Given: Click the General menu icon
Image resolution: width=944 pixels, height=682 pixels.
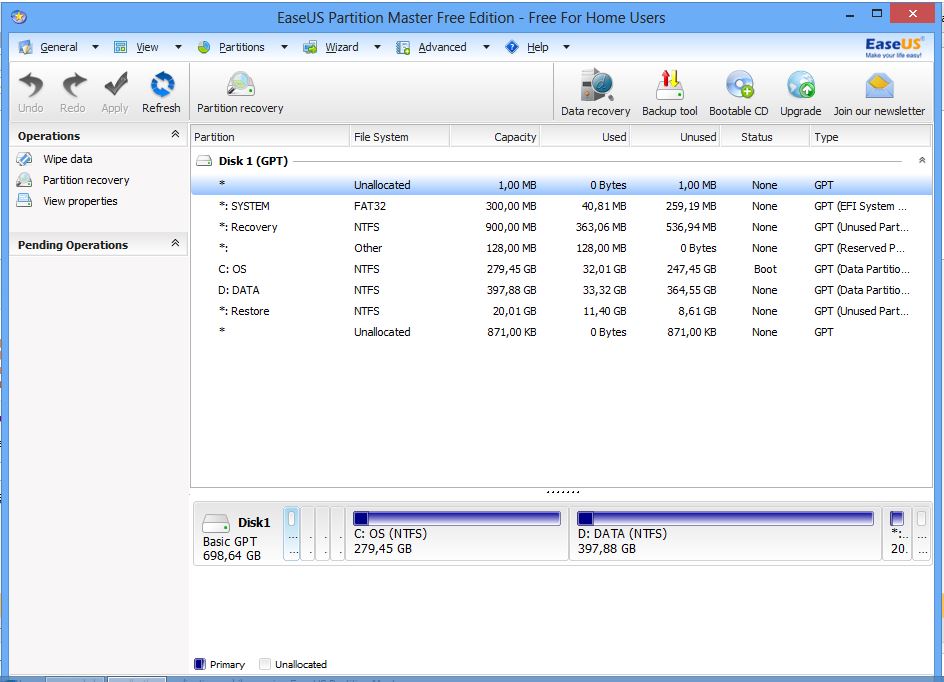Looking at the screenshot, I should [25, 47].
